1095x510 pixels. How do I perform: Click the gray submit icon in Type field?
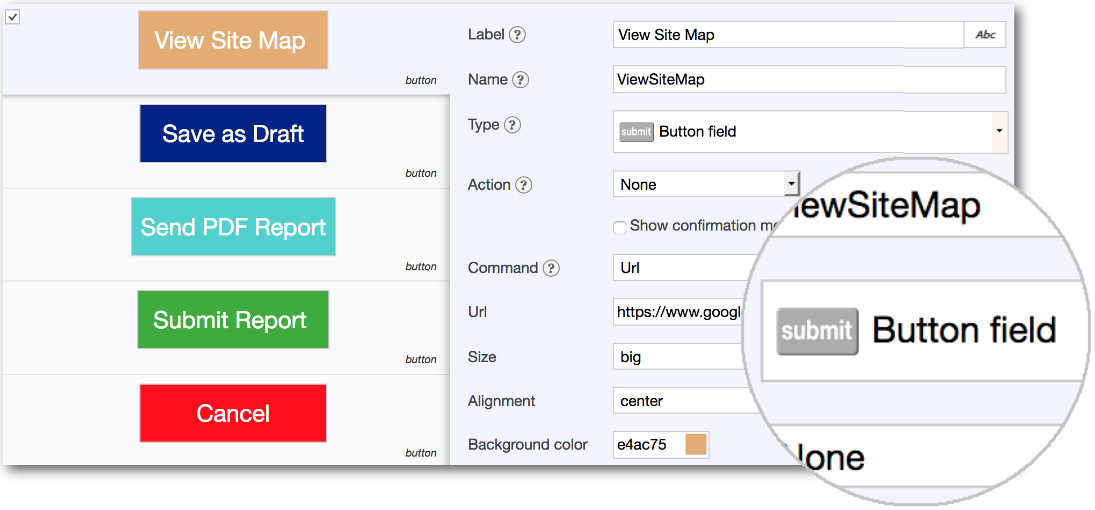pos(636,132)
